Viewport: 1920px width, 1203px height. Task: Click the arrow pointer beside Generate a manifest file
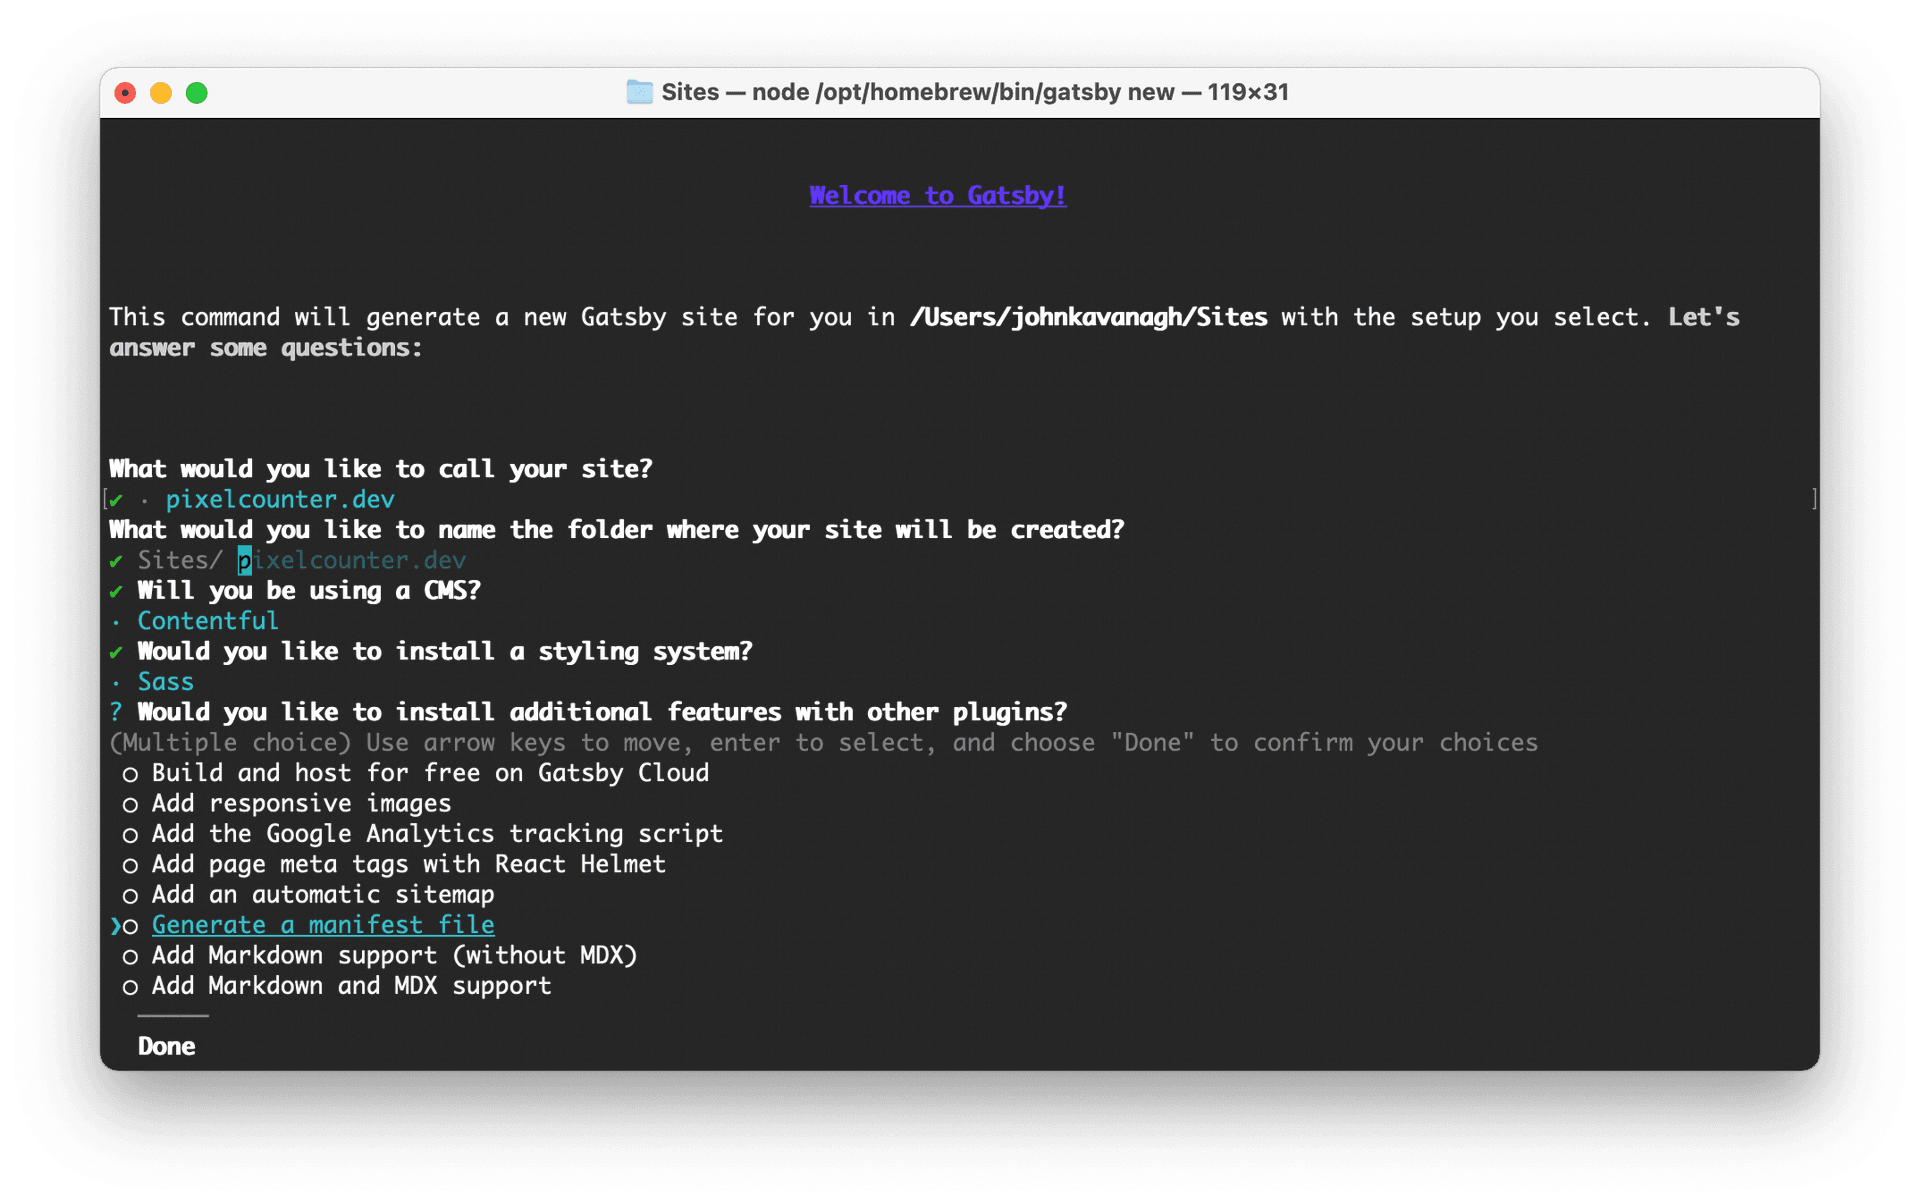pyautogui.click(x=115, y=926)
